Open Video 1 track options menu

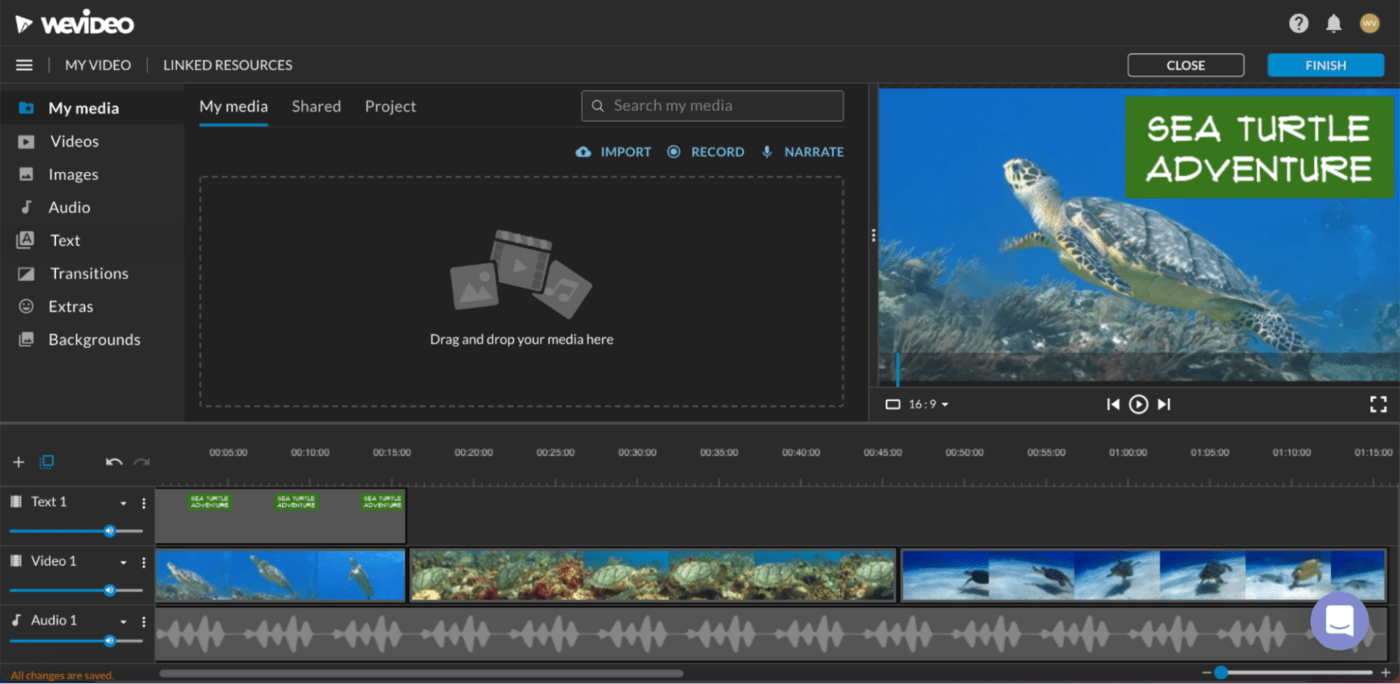[143, 563]
